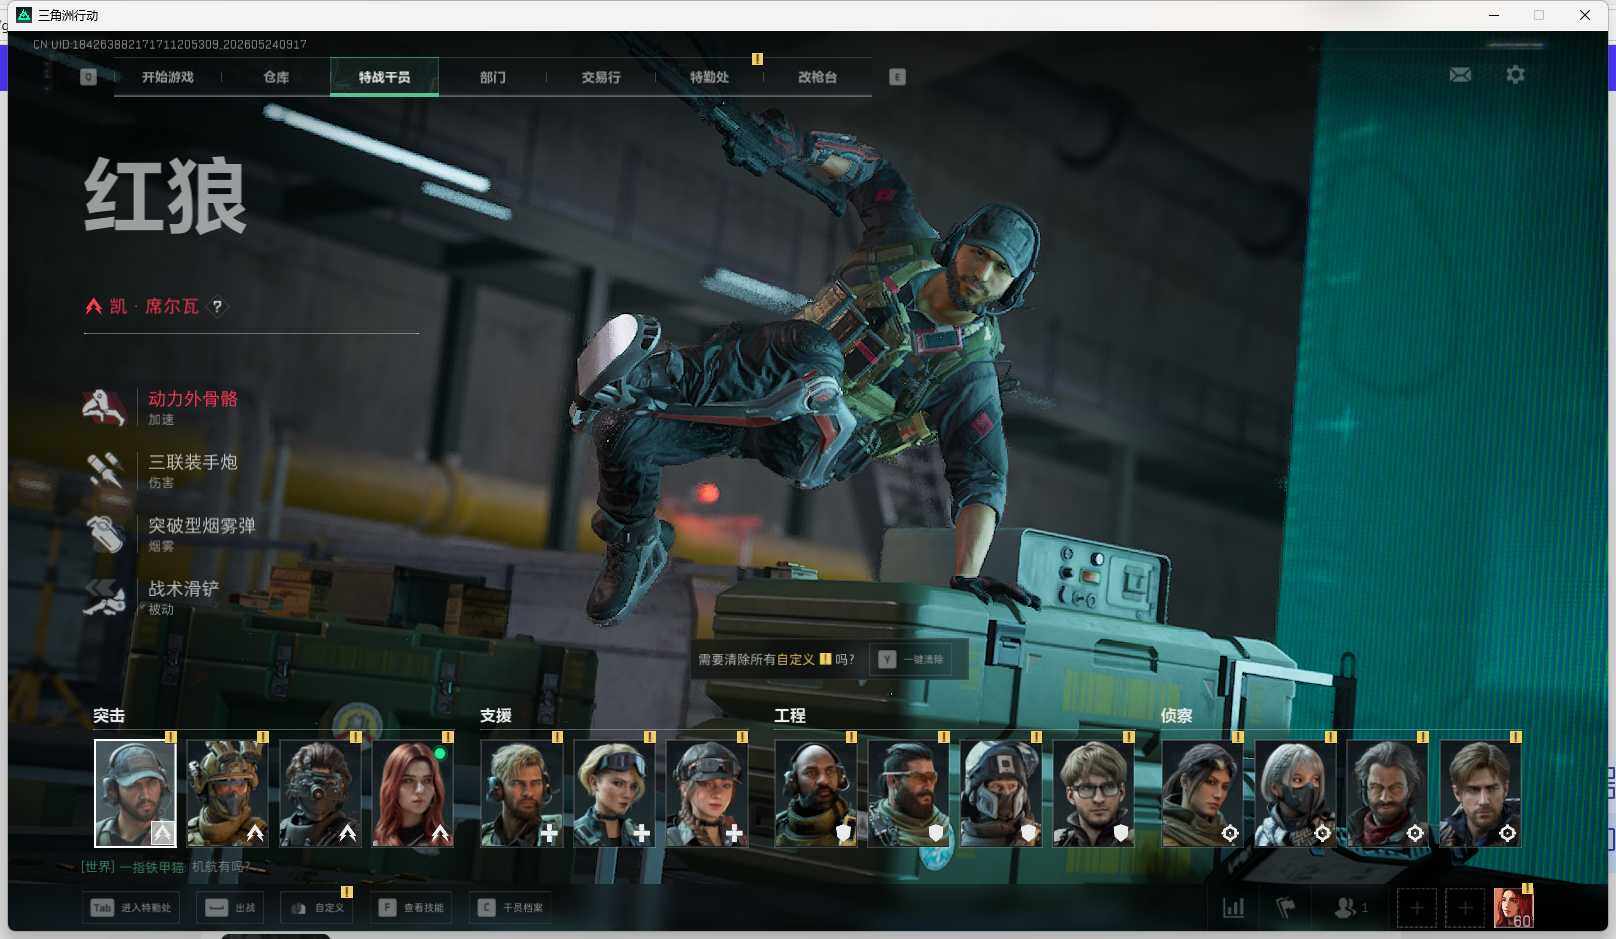Select the 突破型烟雾弹 skill icon
The height and width of the screenshot is (939, 1616).
point(104,533)
